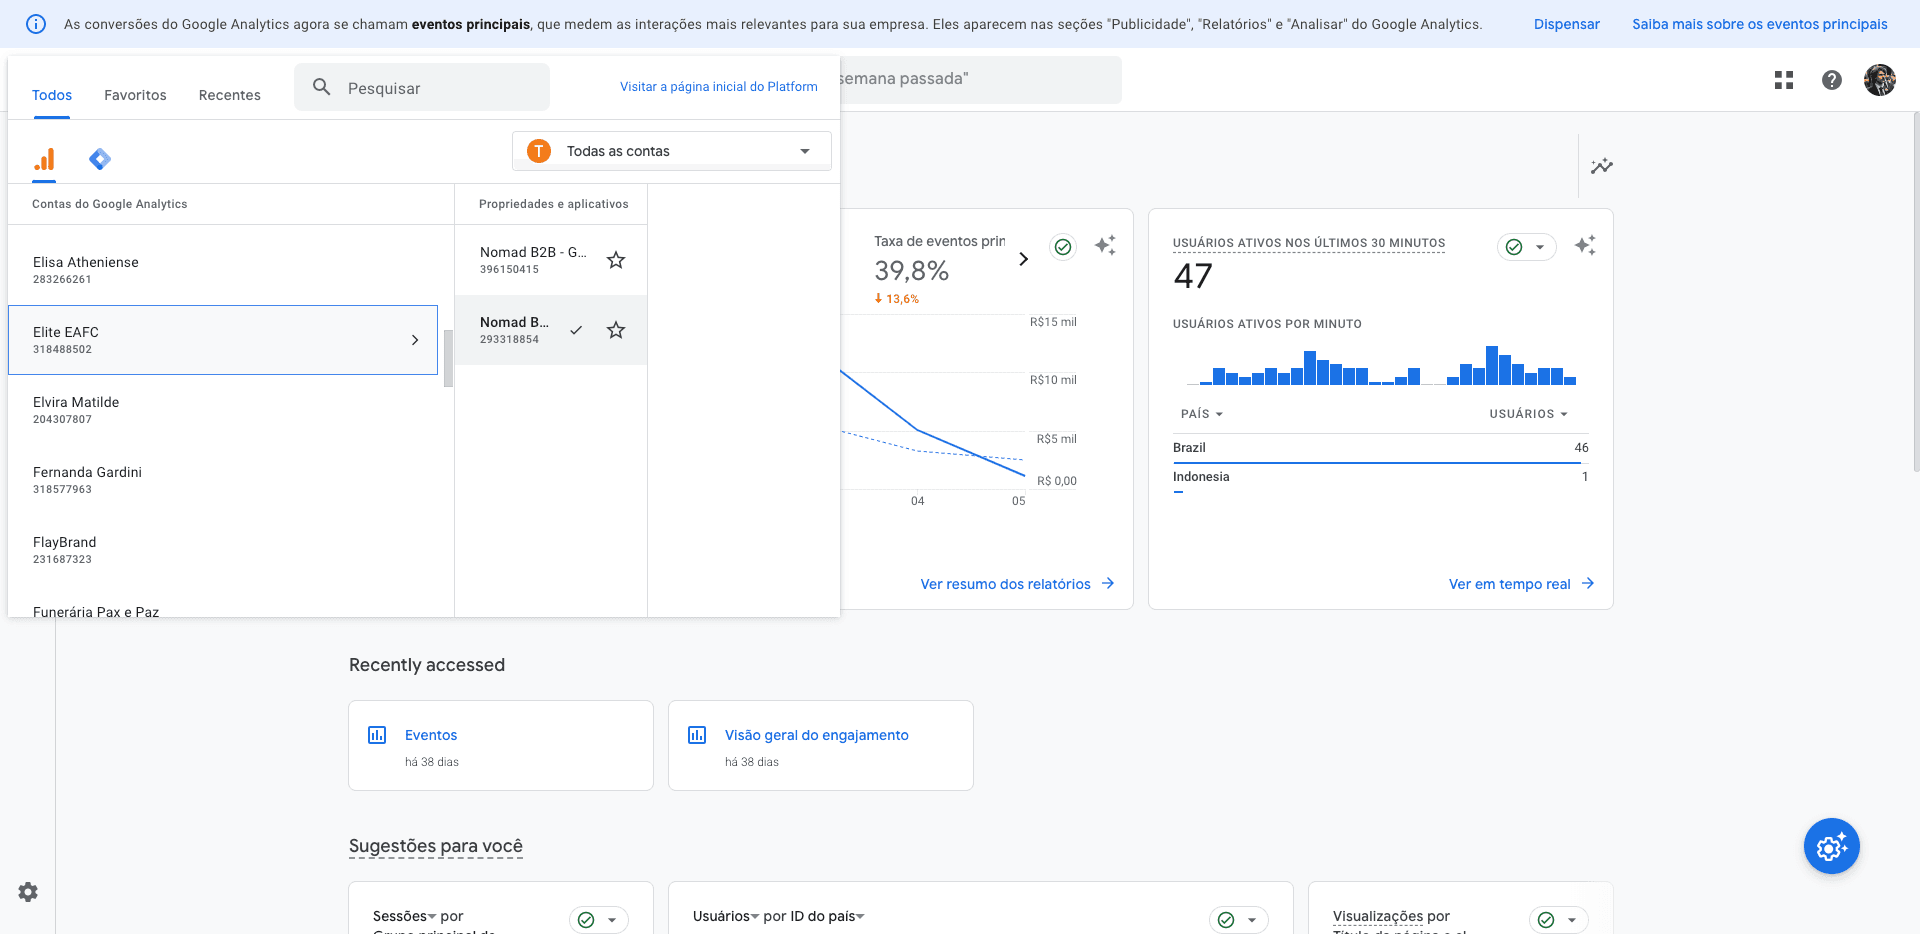Open the USUÁRIOS metric dropdown
This screenshot has width=1920, height=934.
[x=1529, y=414]
